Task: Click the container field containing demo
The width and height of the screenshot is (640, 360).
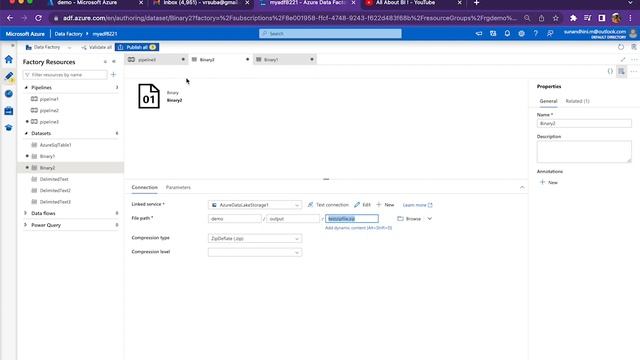Action: [x=234, y=219]
